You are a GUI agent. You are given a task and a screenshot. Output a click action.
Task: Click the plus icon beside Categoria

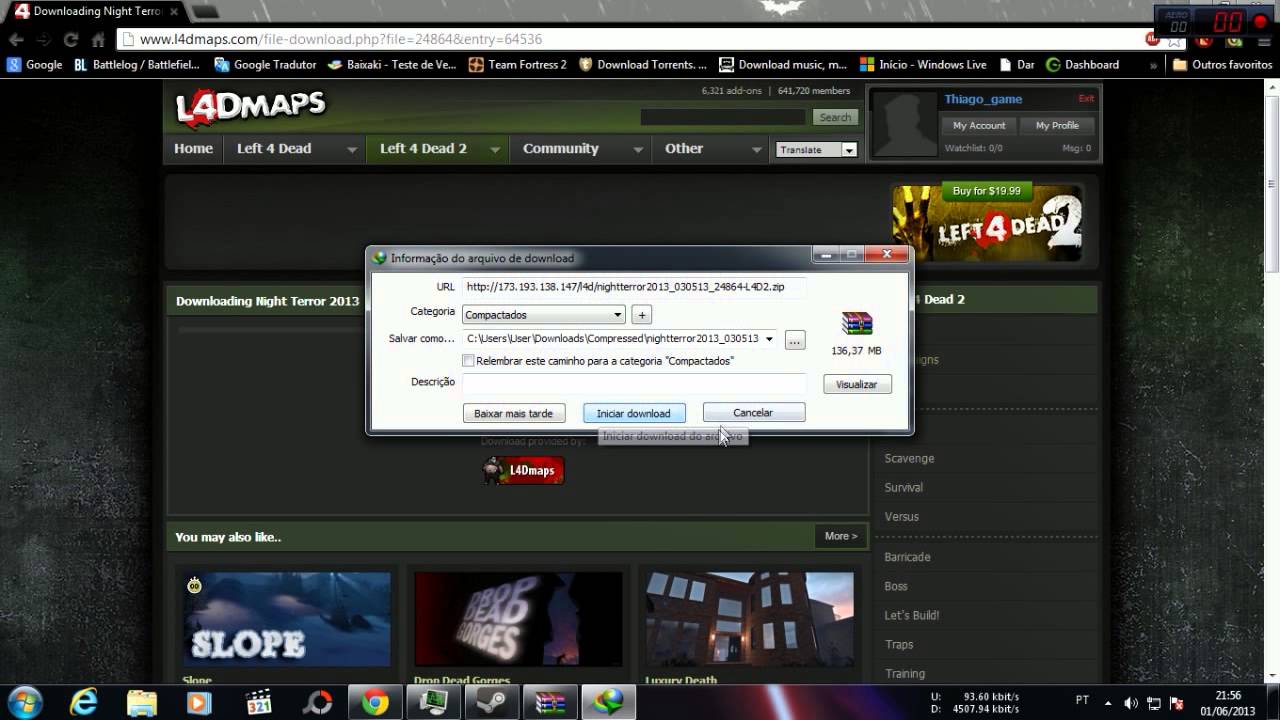coord(642,314)
